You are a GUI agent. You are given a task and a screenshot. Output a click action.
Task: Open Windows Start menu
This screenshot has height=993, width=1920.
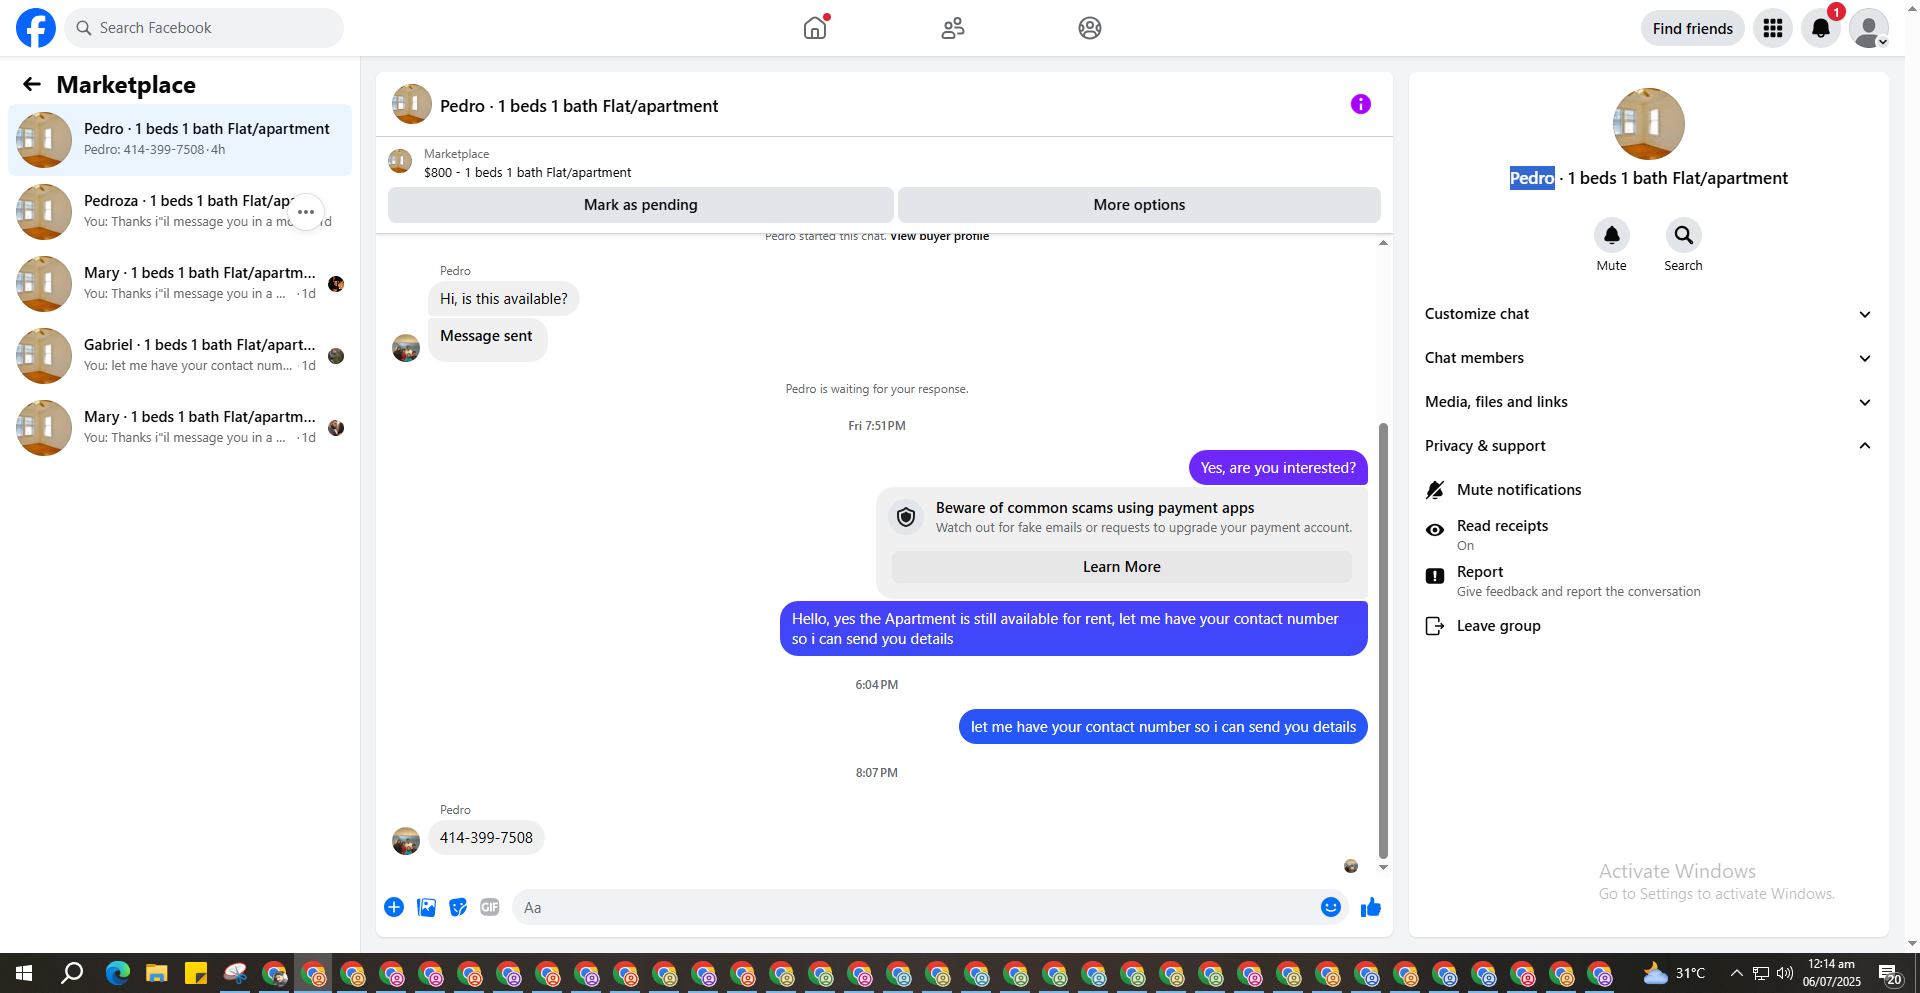[x=24, y=973]
